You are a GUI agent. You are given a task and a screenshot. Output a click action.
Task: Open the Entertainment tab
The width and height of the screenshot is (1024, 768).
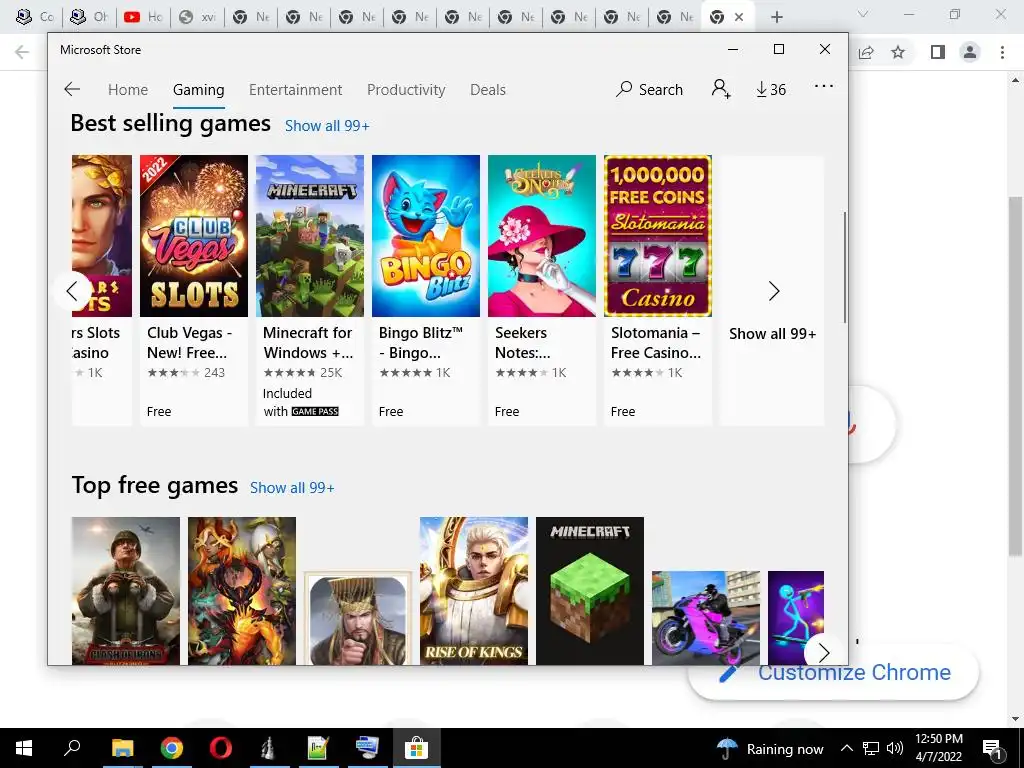[295, 89]
